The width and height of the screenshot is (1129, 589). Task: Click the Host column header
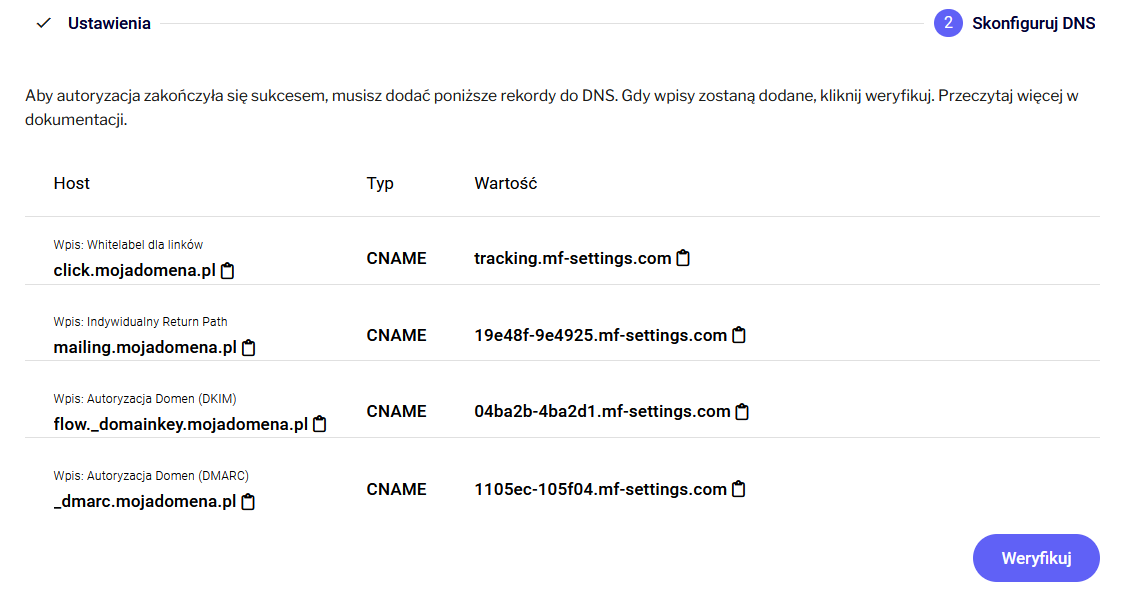click(72, 183)
